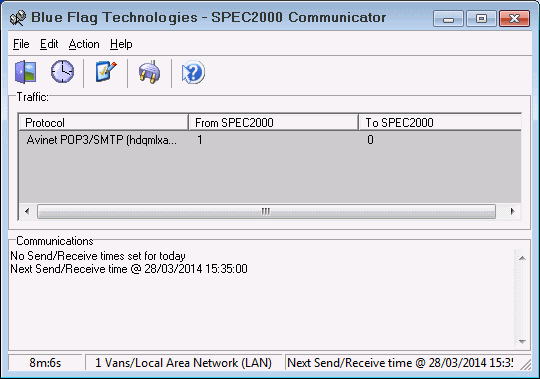This screenshot has width=540, height=379.
Task: Sort by the Protocol column header
Action: click(103, 123)
